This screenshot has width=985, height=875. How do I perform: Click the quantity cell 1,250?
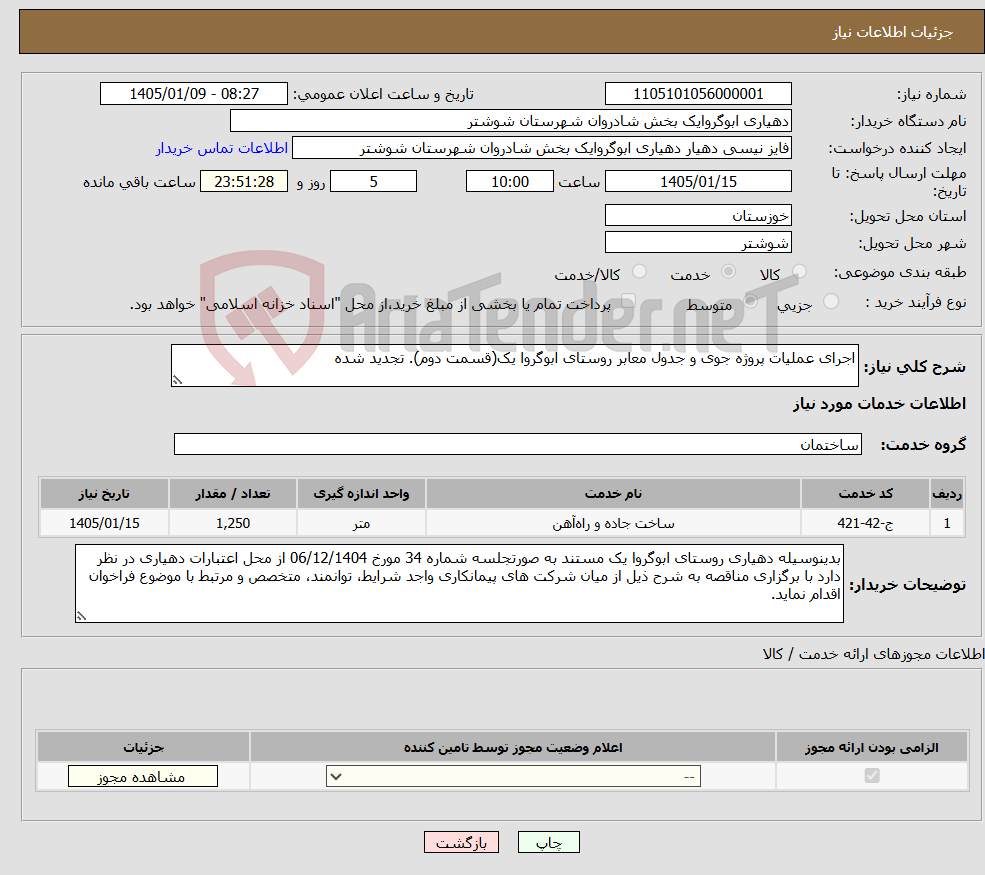(x=232, y=523)
